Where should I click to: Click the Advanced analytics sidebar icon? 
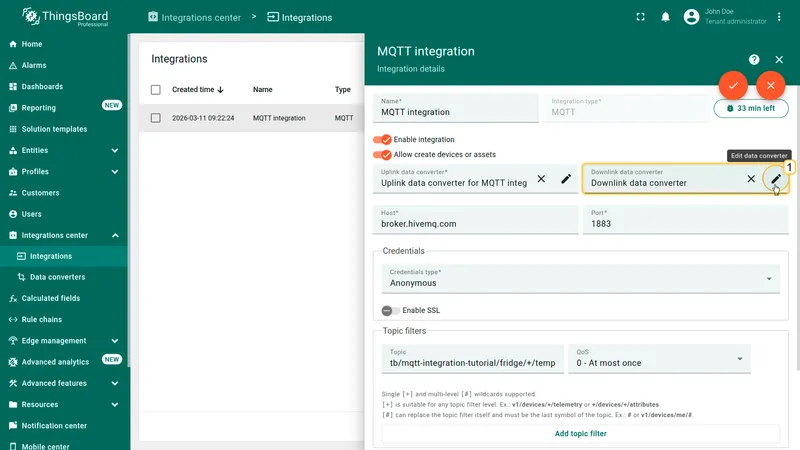coord(13,362)
